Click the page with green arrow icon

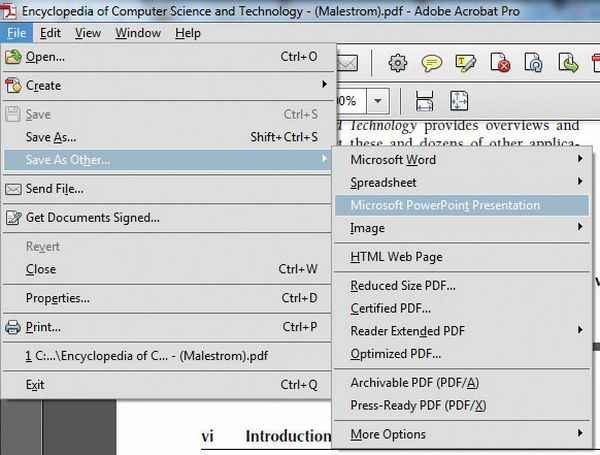pyautogui.click(x=568, y=62)
